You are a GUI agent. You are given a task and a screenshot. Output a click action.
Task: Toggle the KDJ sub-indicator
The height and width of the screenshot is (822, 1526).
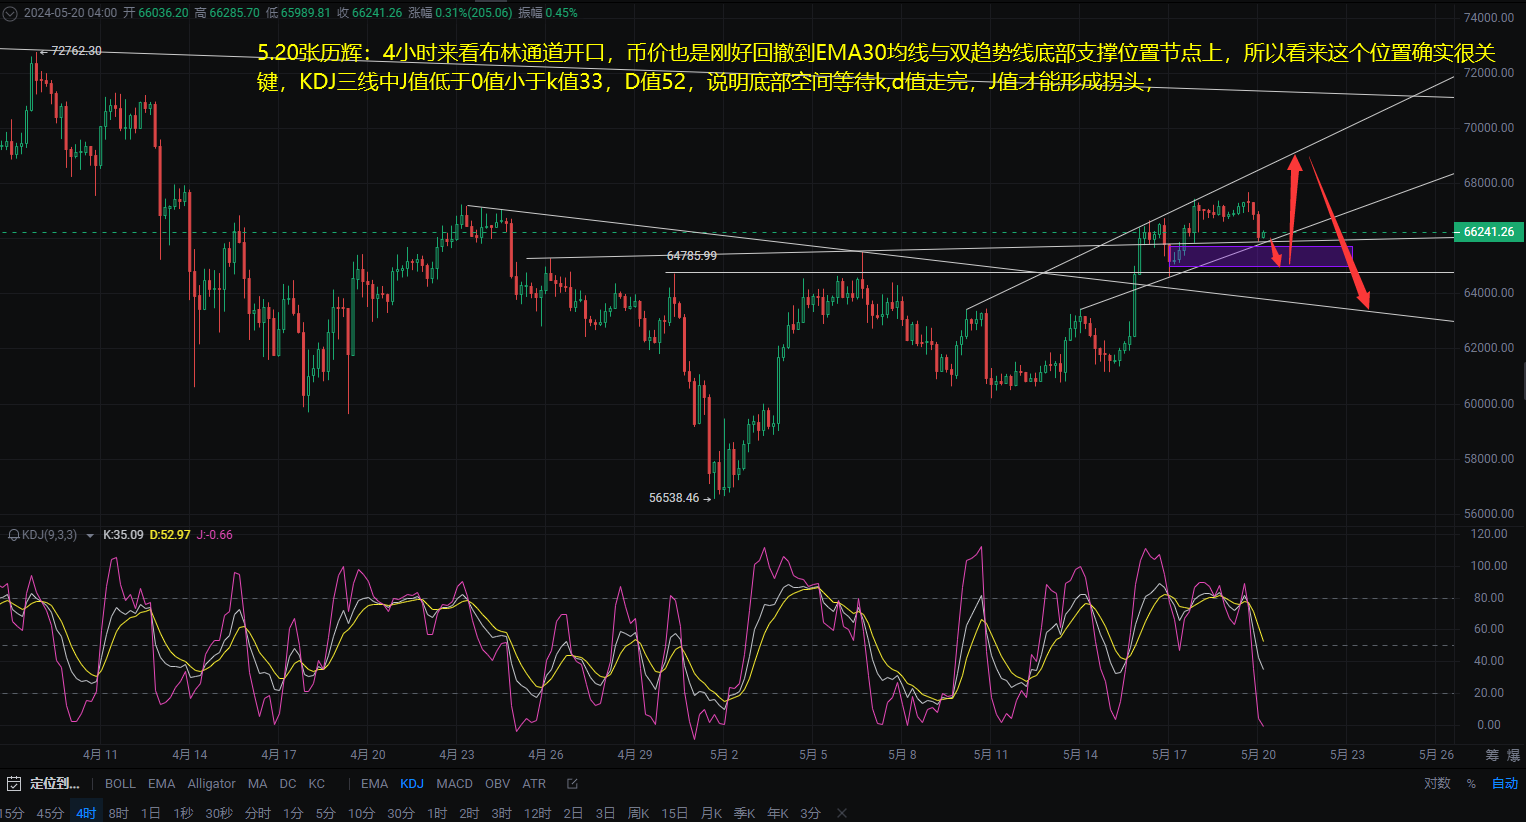tap(412, 784)
